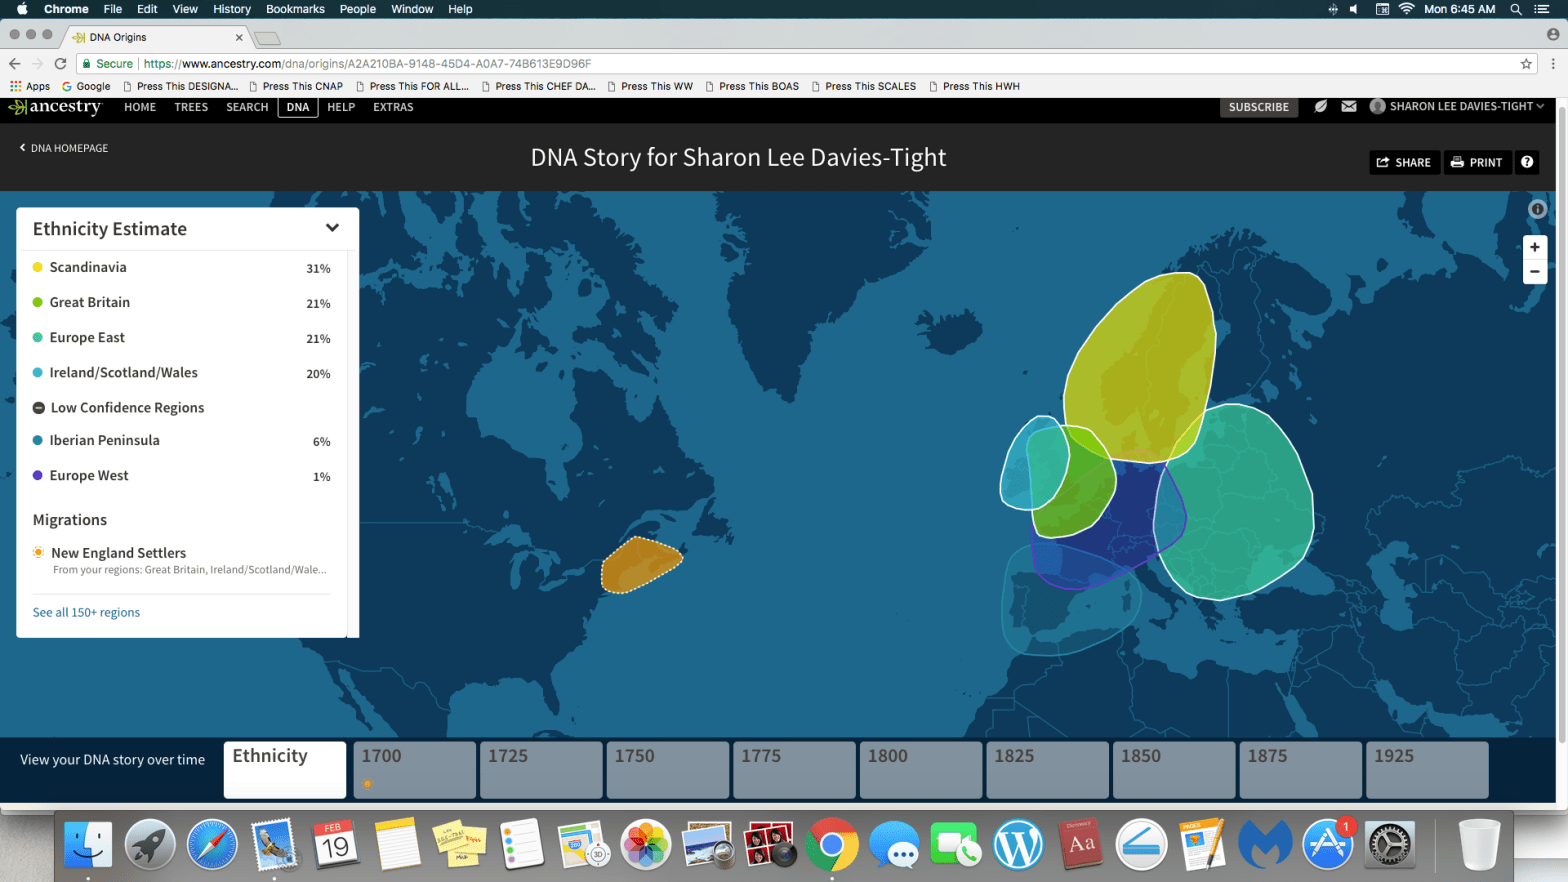Open the Sharon Lee Davies-Tight account dropdown

point(1458,106)
